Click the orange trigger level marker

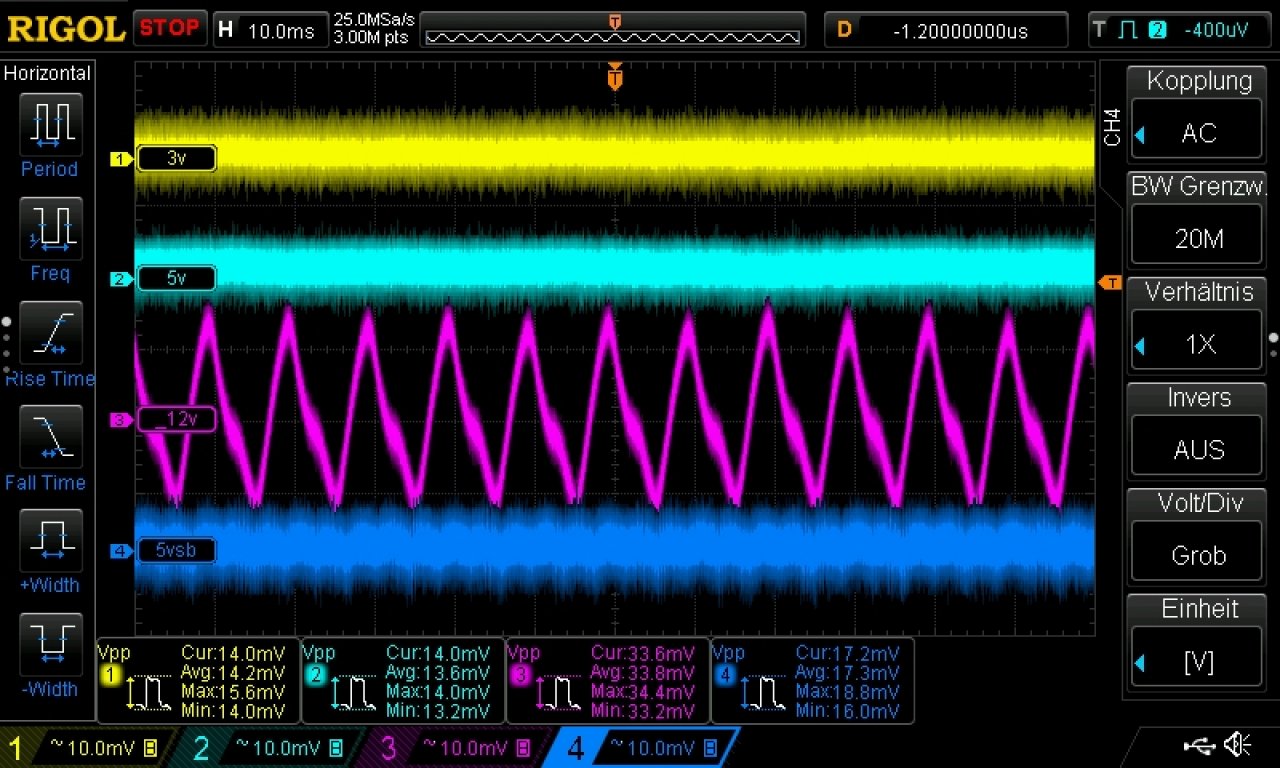pyautogui.click(x=1110, y=283)
